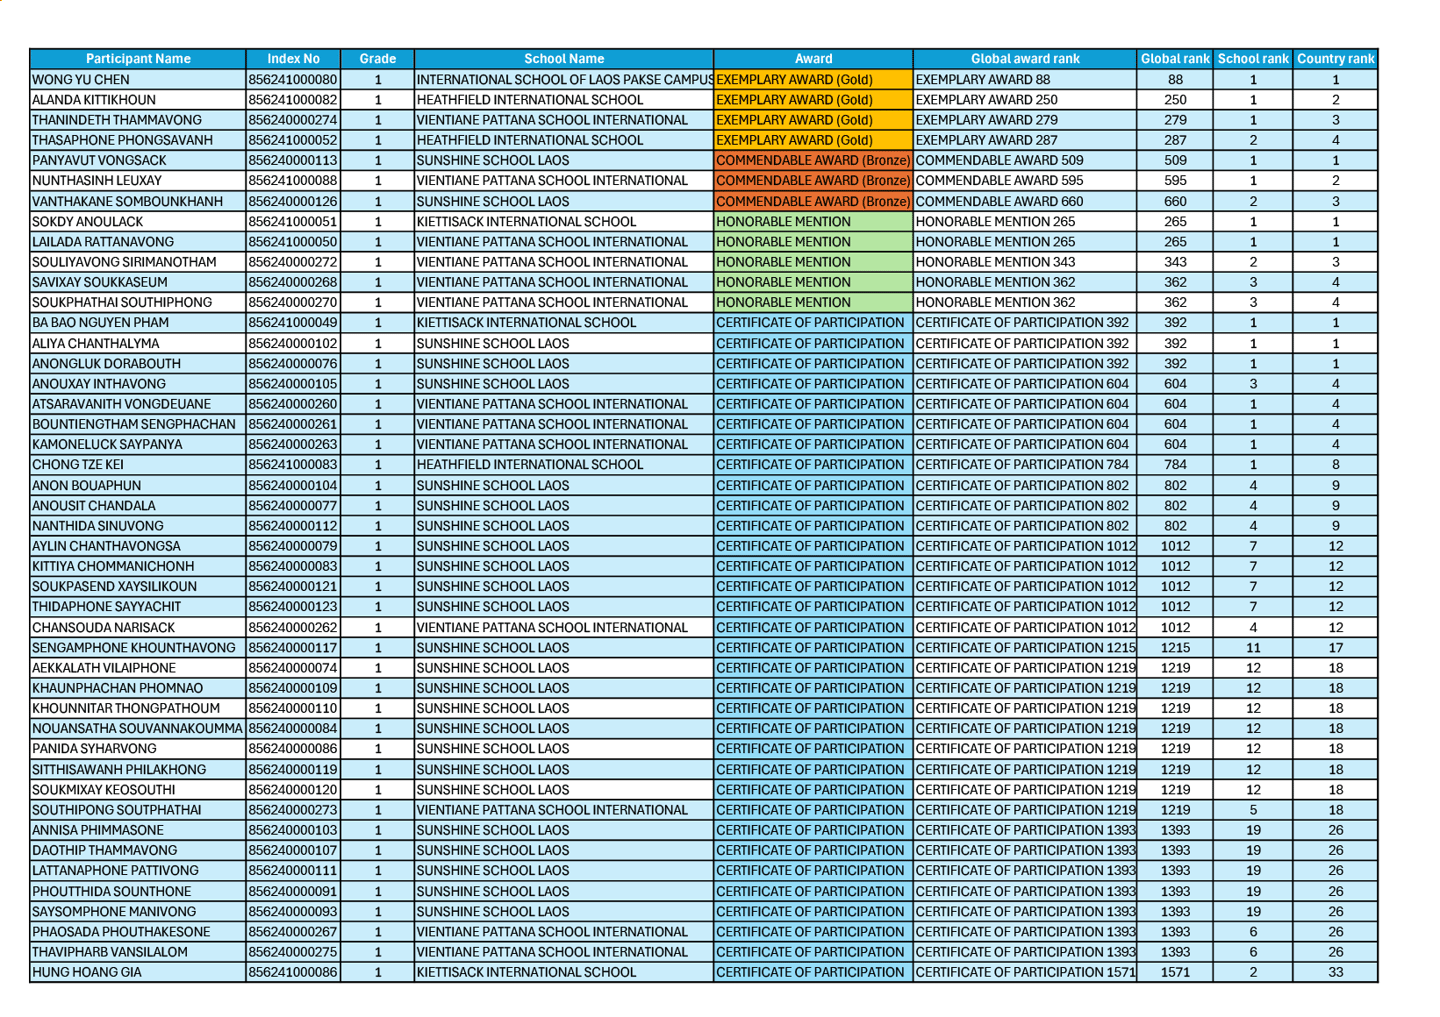
Task: Click the School Name header cell
Action: [564, 59]
